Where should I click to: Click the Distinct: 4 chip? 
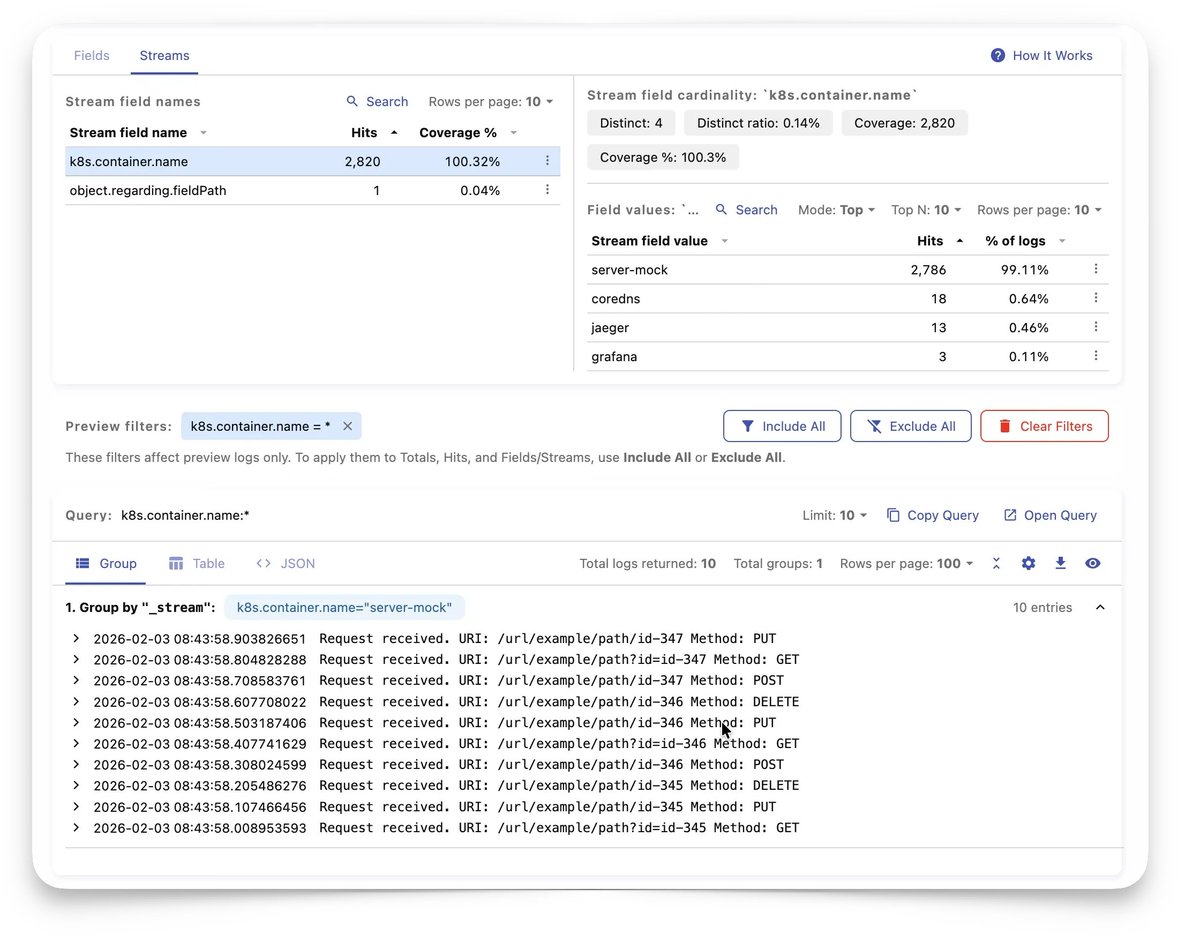[631, 123]
